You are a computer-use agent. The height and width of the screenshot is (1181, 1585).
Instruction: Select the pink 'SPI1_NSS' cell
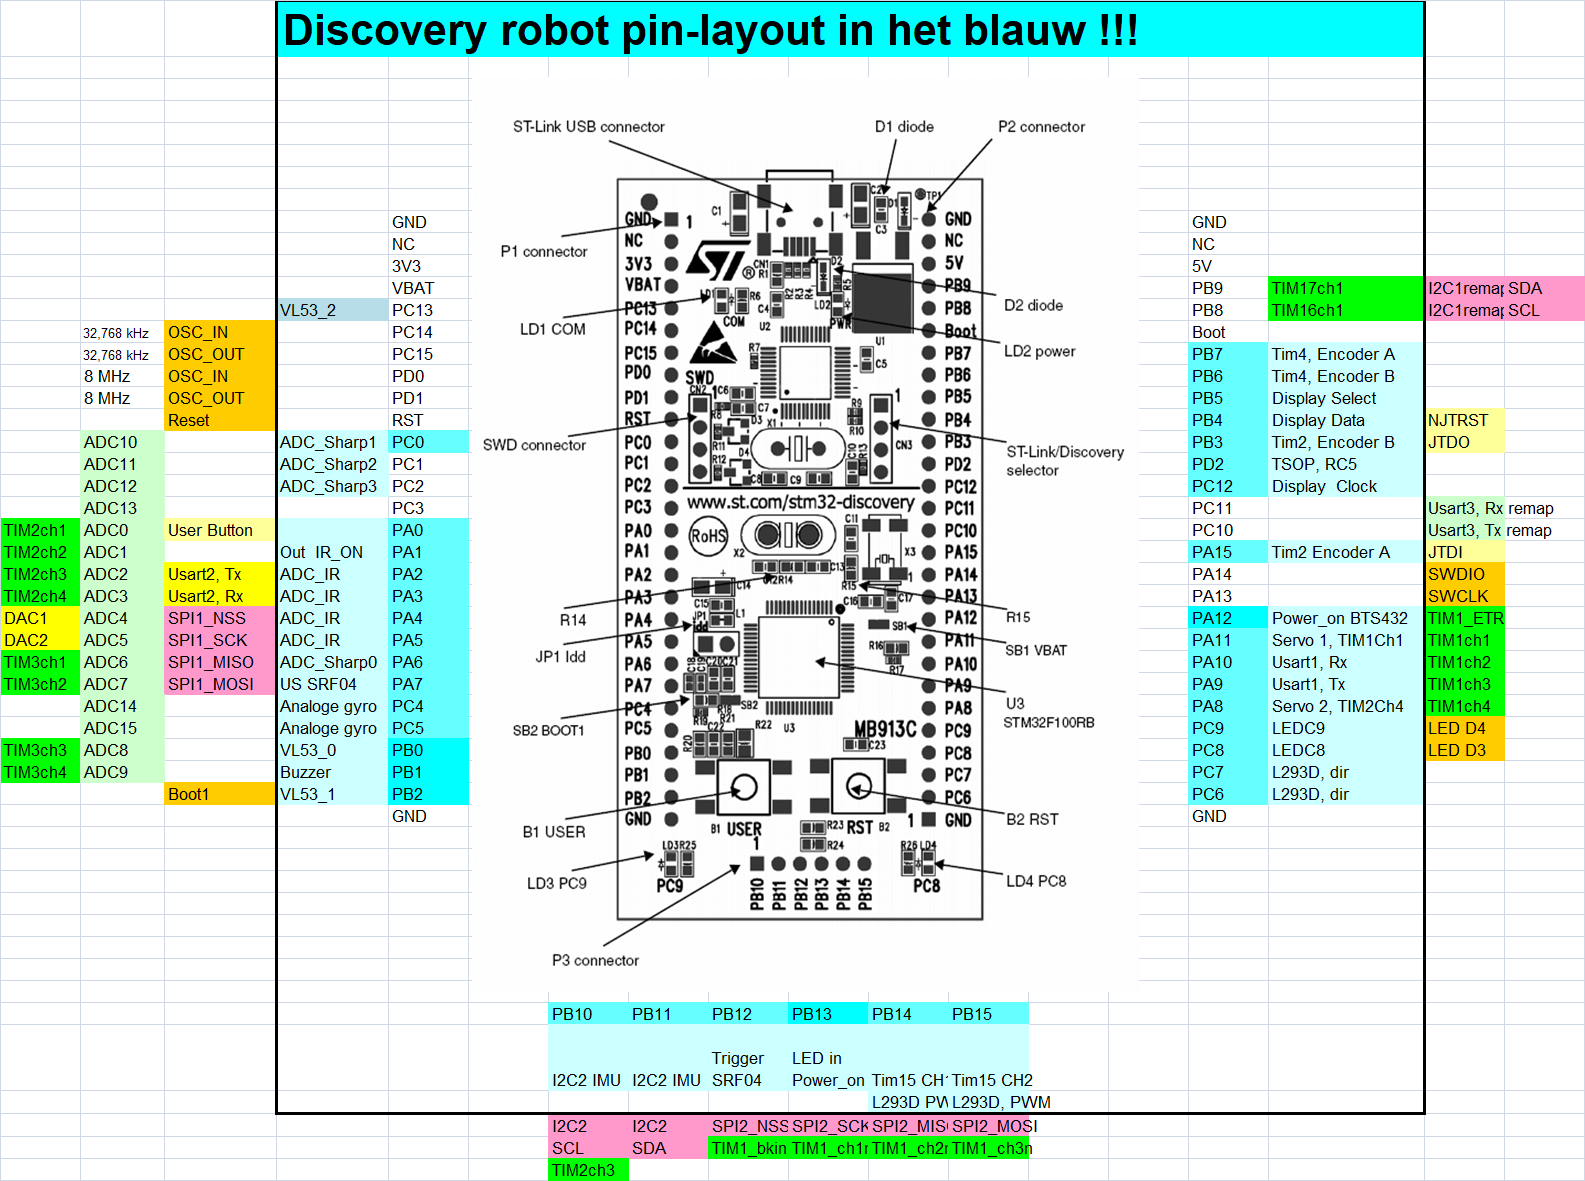[219, 618]
